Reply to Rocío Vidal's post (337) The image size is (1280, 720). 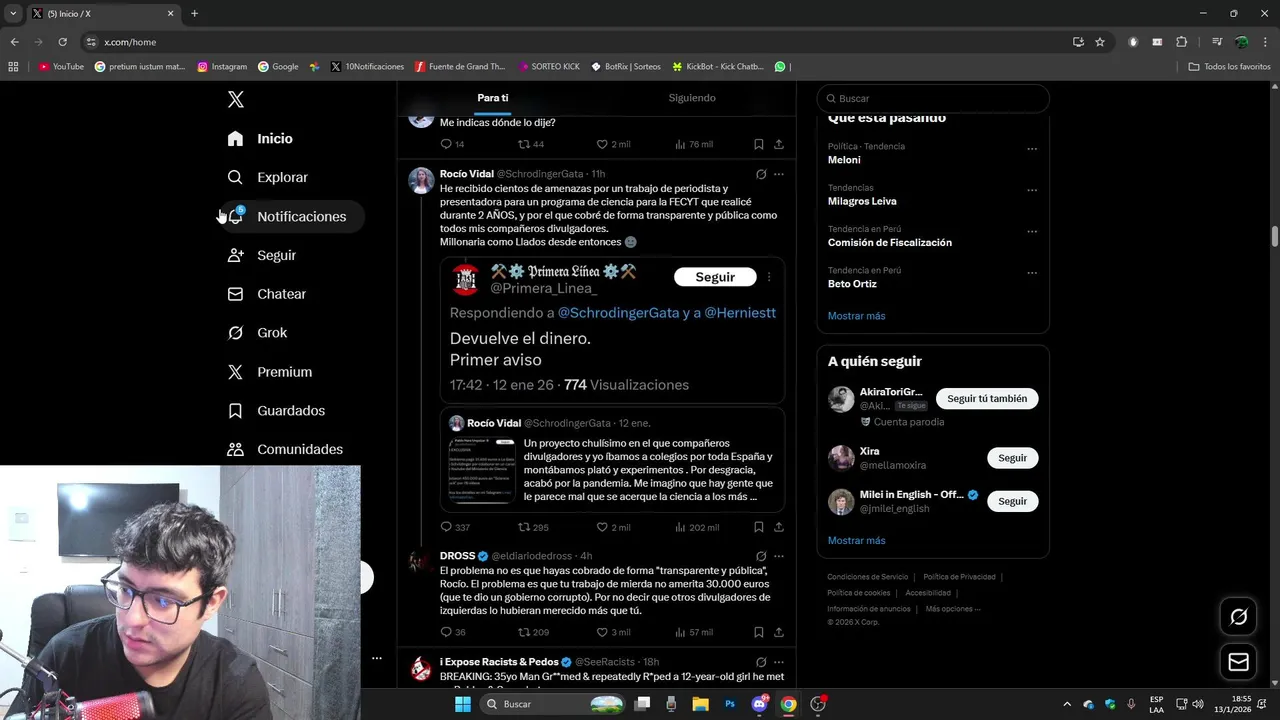(x=455, y=527)
